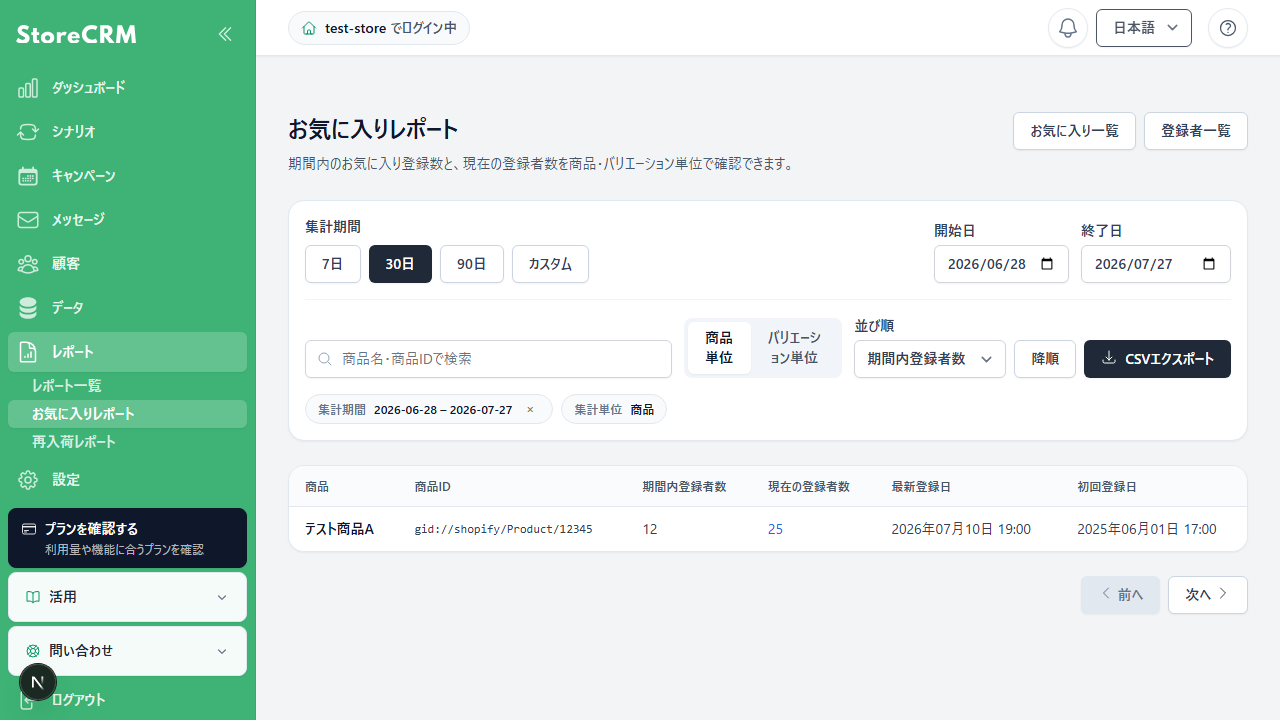
Task: Open お気に入りレポート submenu item
Action: [x=127, y=414]
